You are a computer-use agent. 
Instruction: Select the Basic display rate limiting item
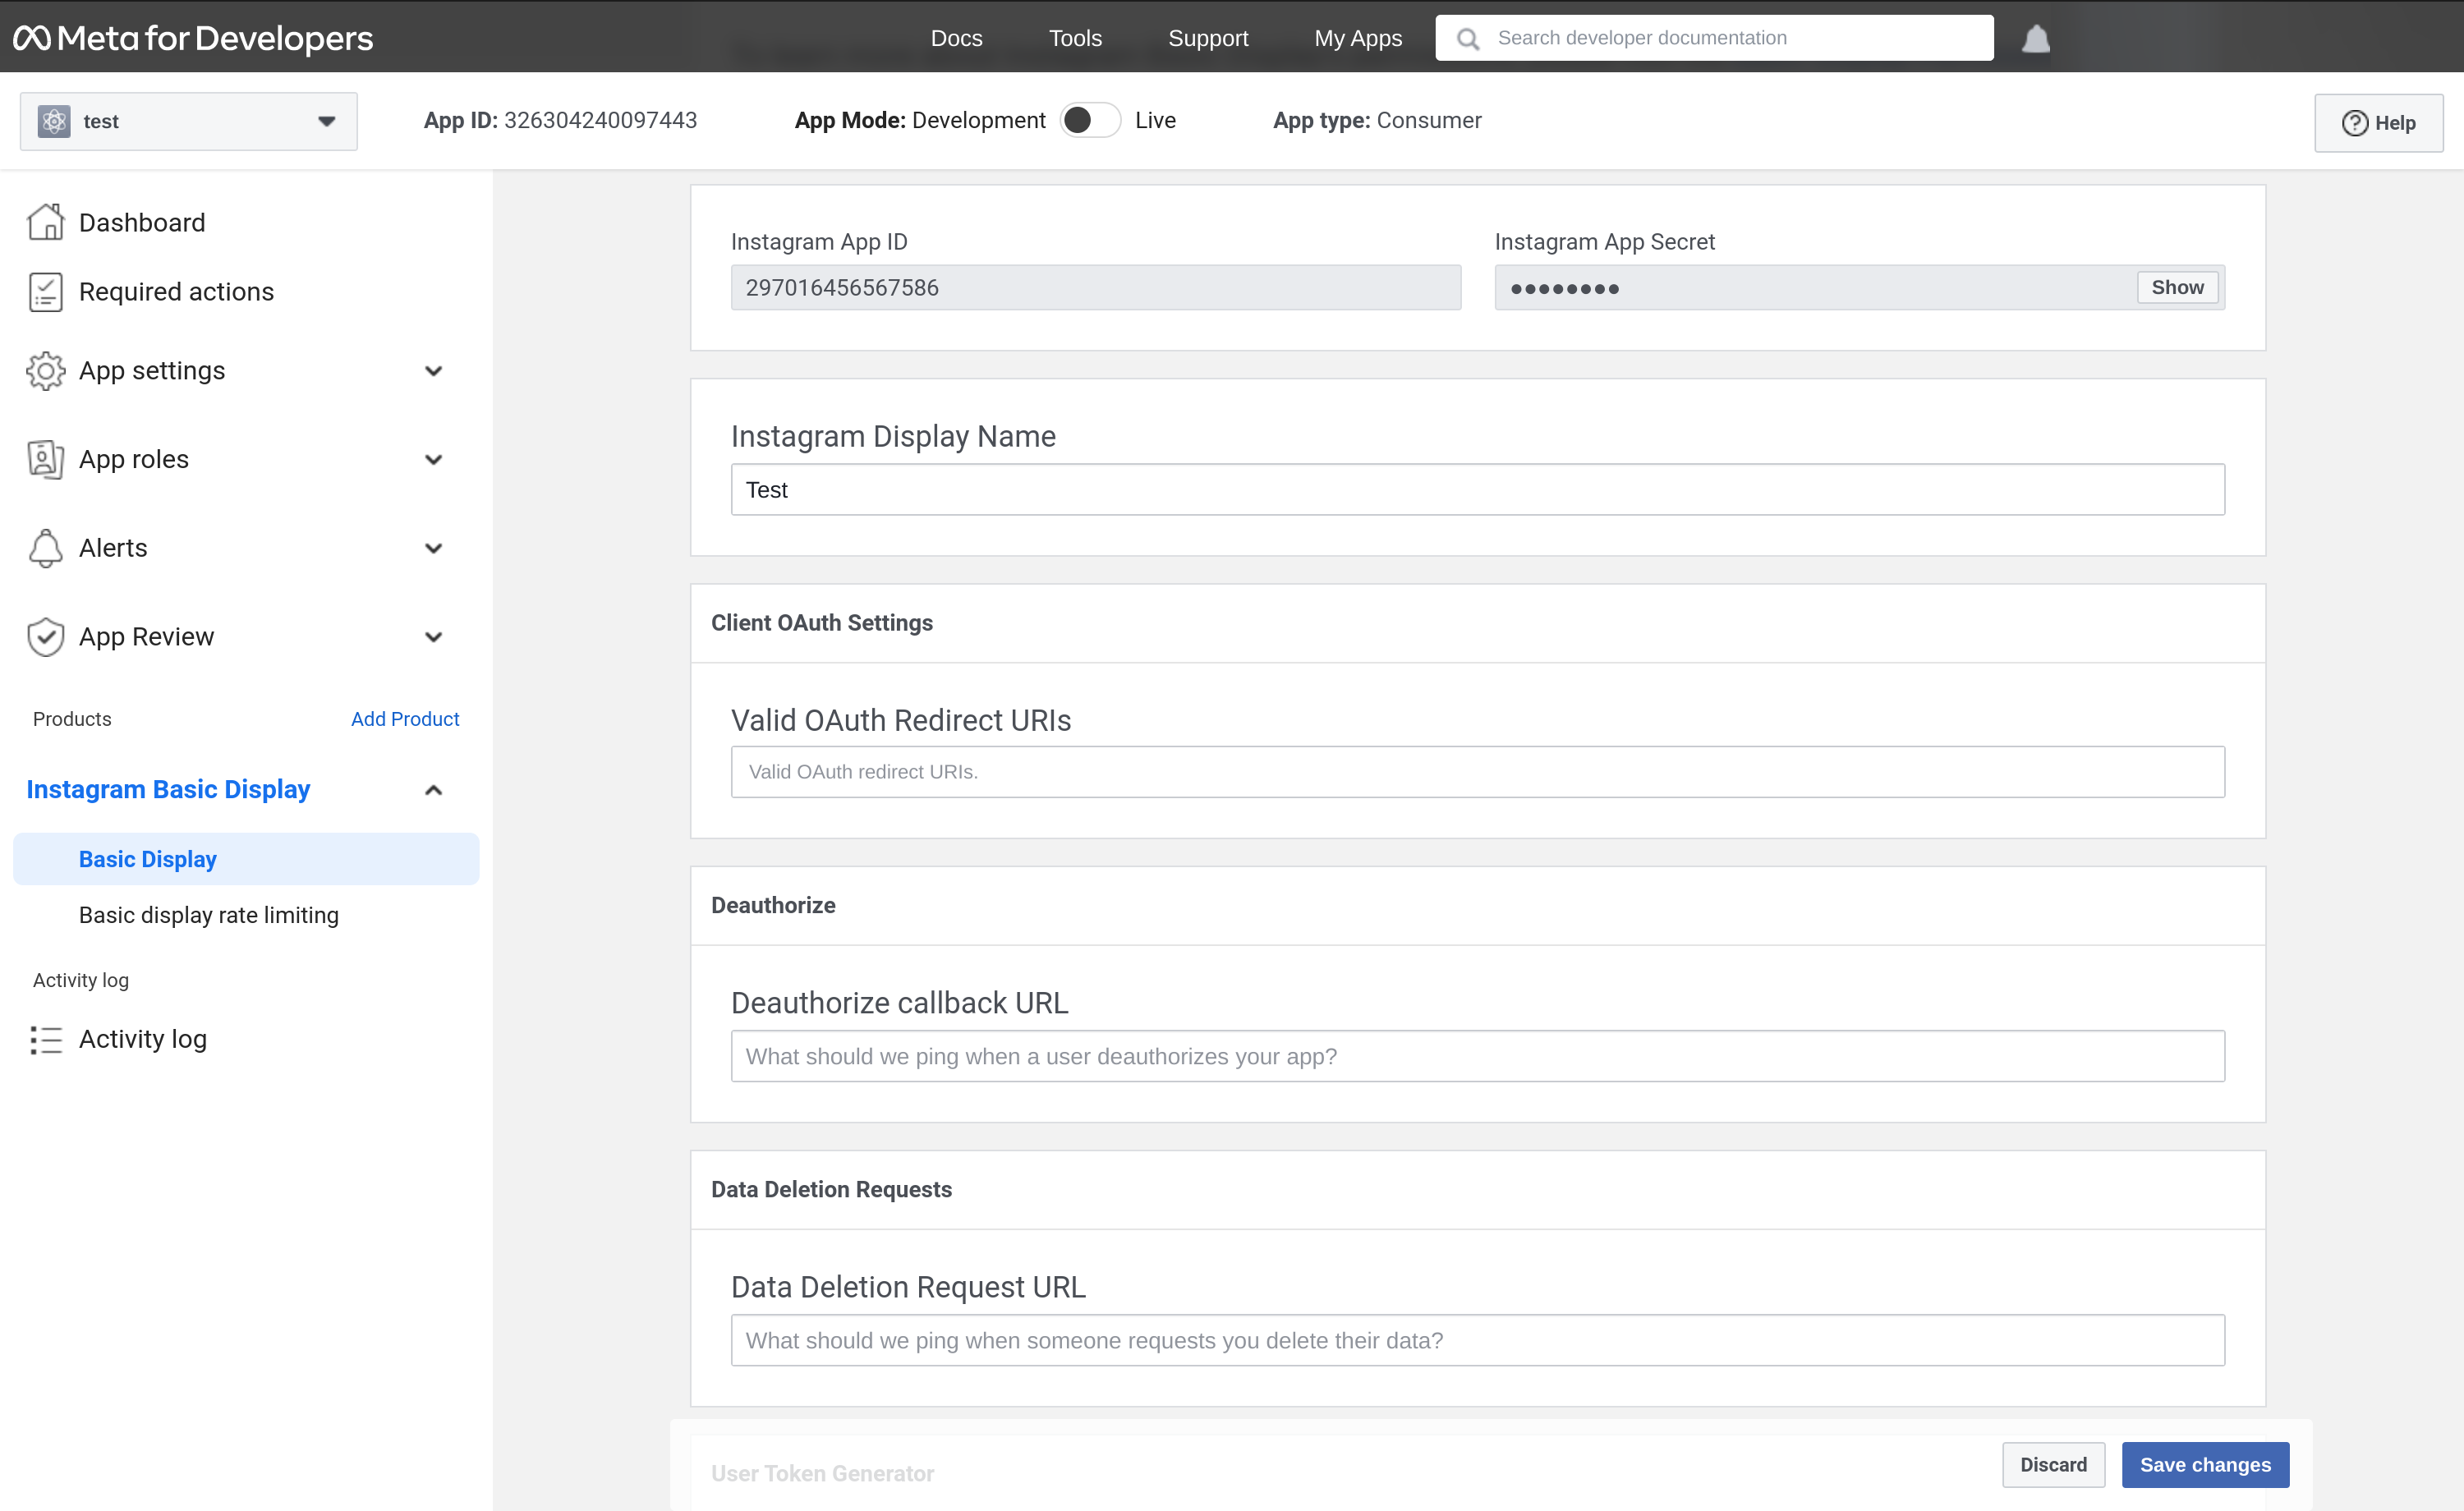click(209, 915)
